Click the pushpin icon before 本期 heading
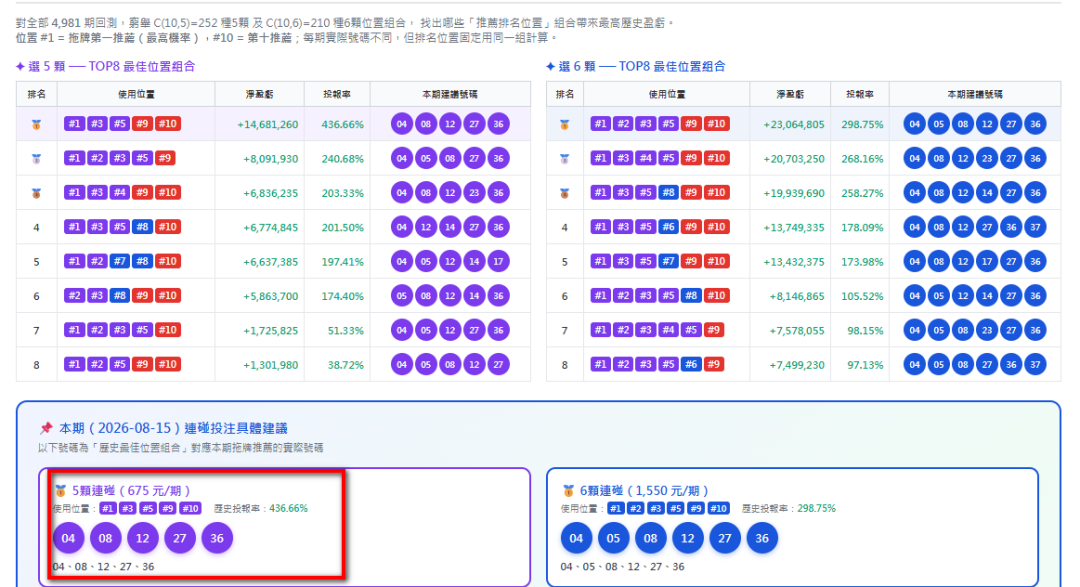This screenshot has height=587, width=1080. click(46, 429)
